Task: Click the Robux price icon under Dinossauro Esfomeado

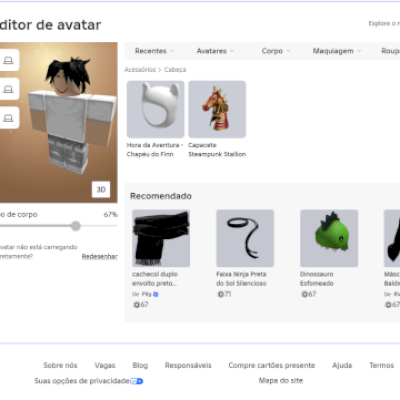Action: [304, 294]
